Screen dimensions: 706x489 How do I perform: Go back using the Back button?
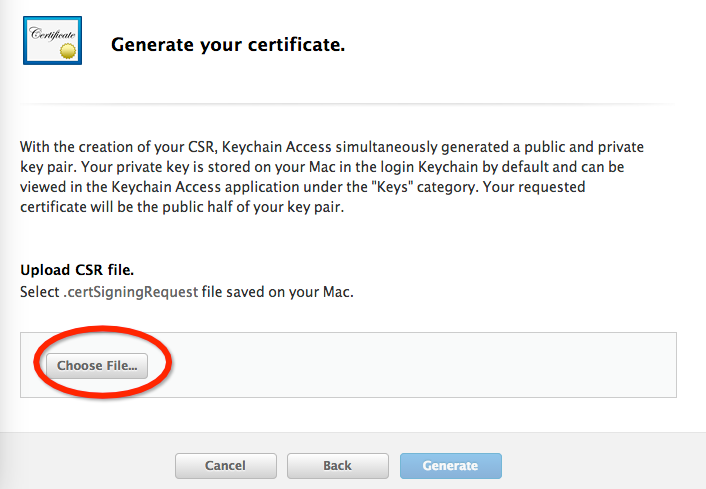(337, 465)
